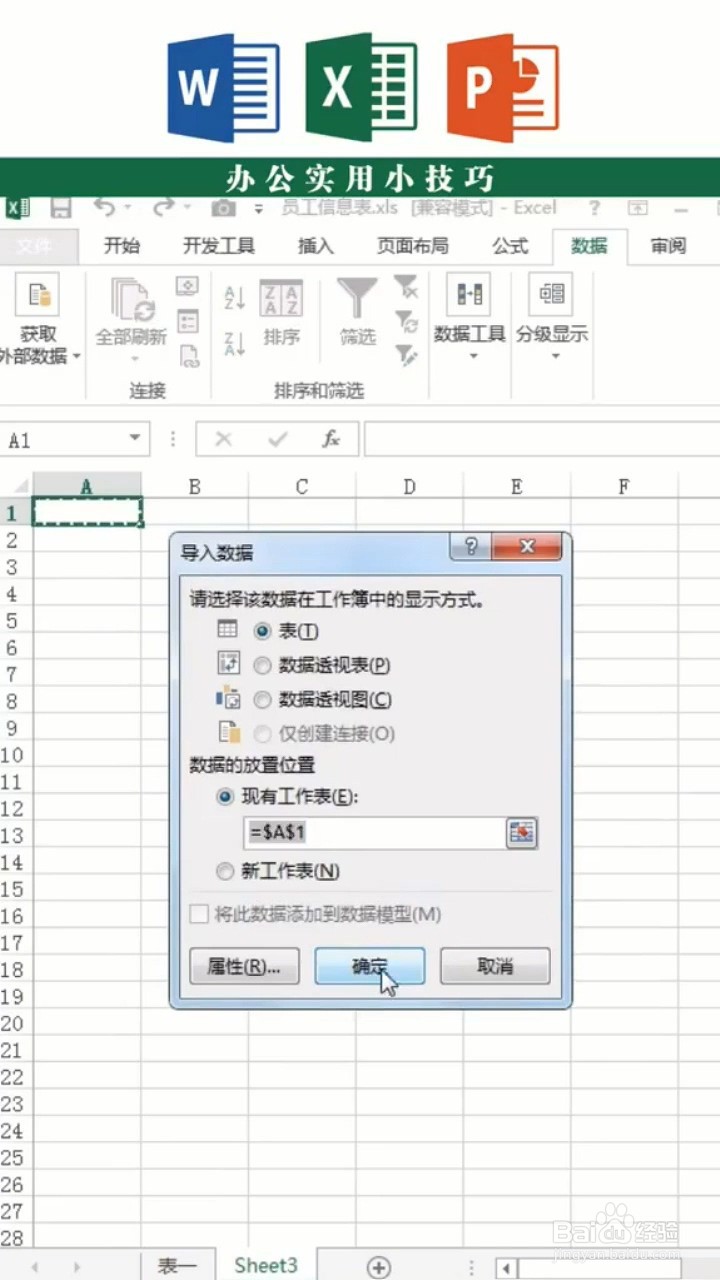The height and width of the screenshot is (1280, 720).
Task: Click the horizontal scrollbar left arrow
Action: pos(507,1267)
